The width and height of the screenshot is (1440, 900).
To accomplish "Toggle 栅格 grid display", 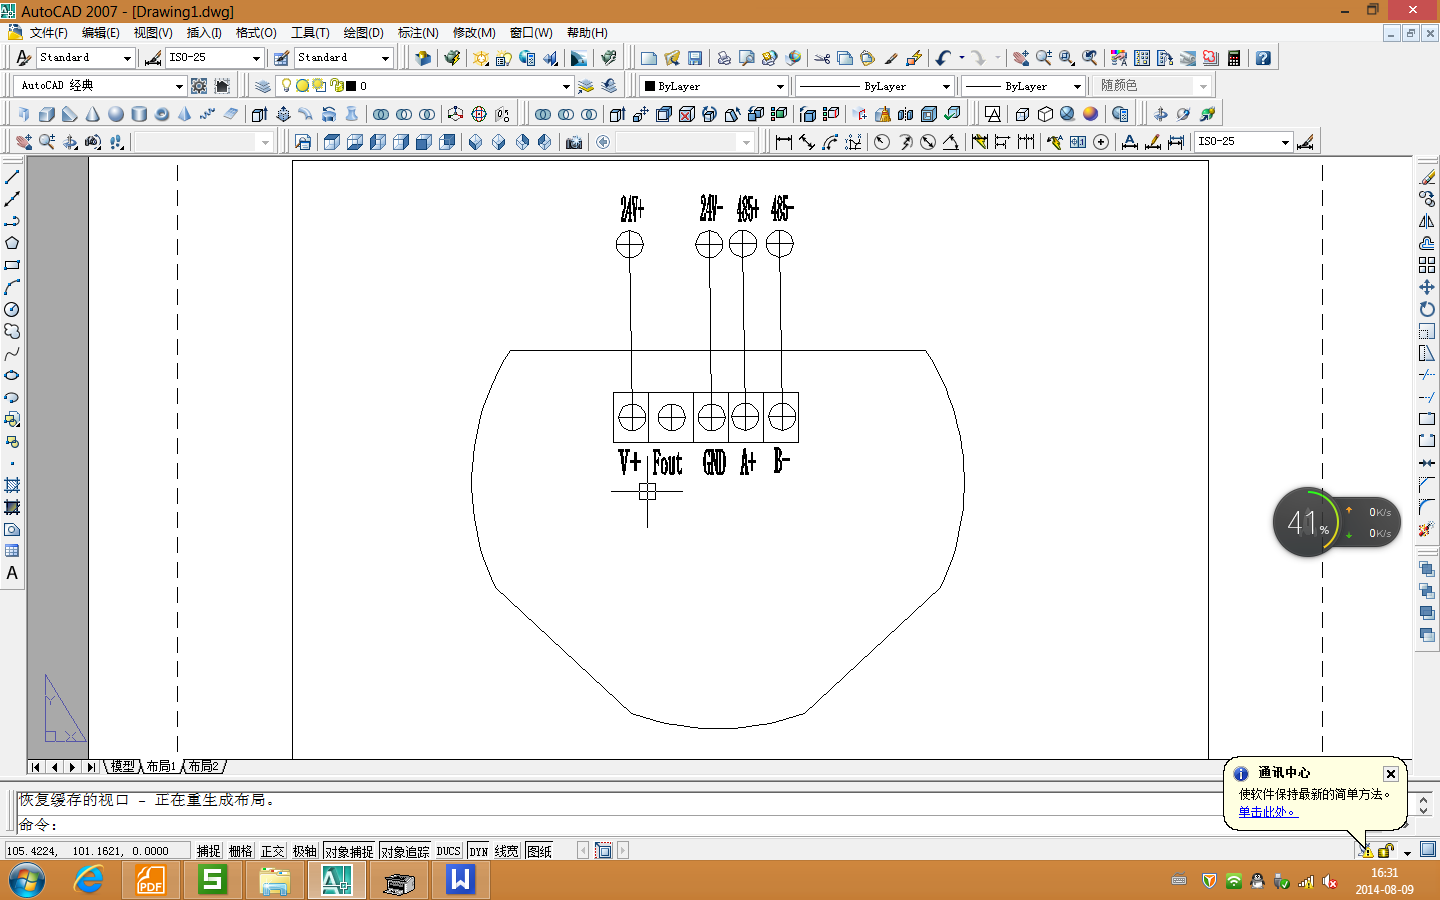I will [x=240, y=851].
